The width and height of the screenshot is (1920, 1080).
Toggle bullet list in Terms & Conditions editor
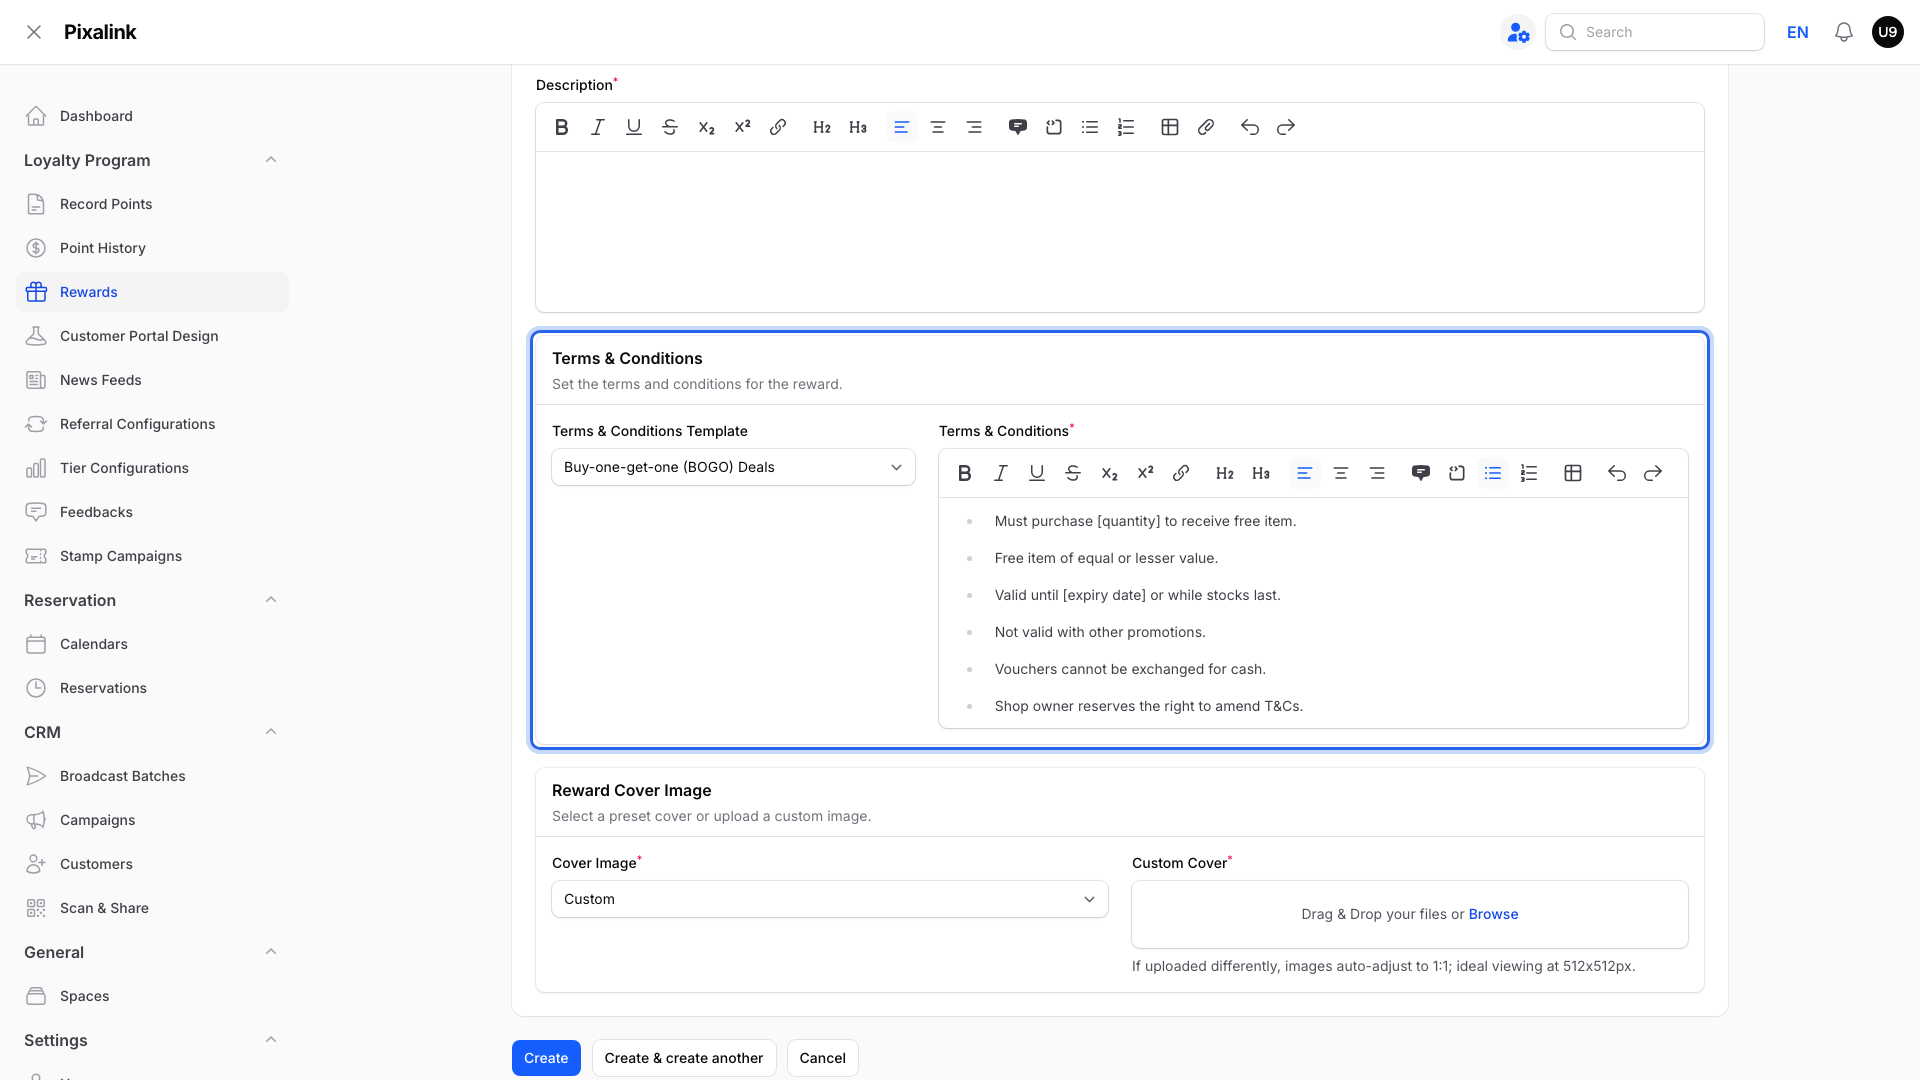[1493, 473]
